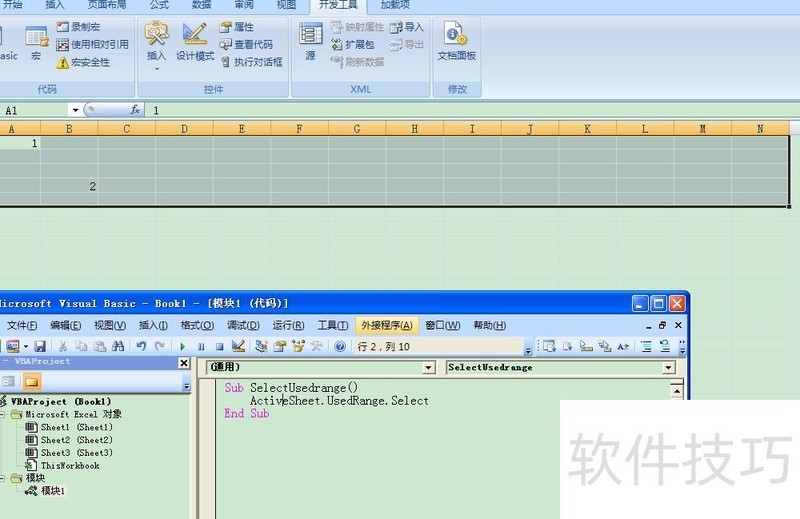This screenshot has height=519, width=800.
Task: Click Toggle Folders icon in project pane
Action: point(32,381)
